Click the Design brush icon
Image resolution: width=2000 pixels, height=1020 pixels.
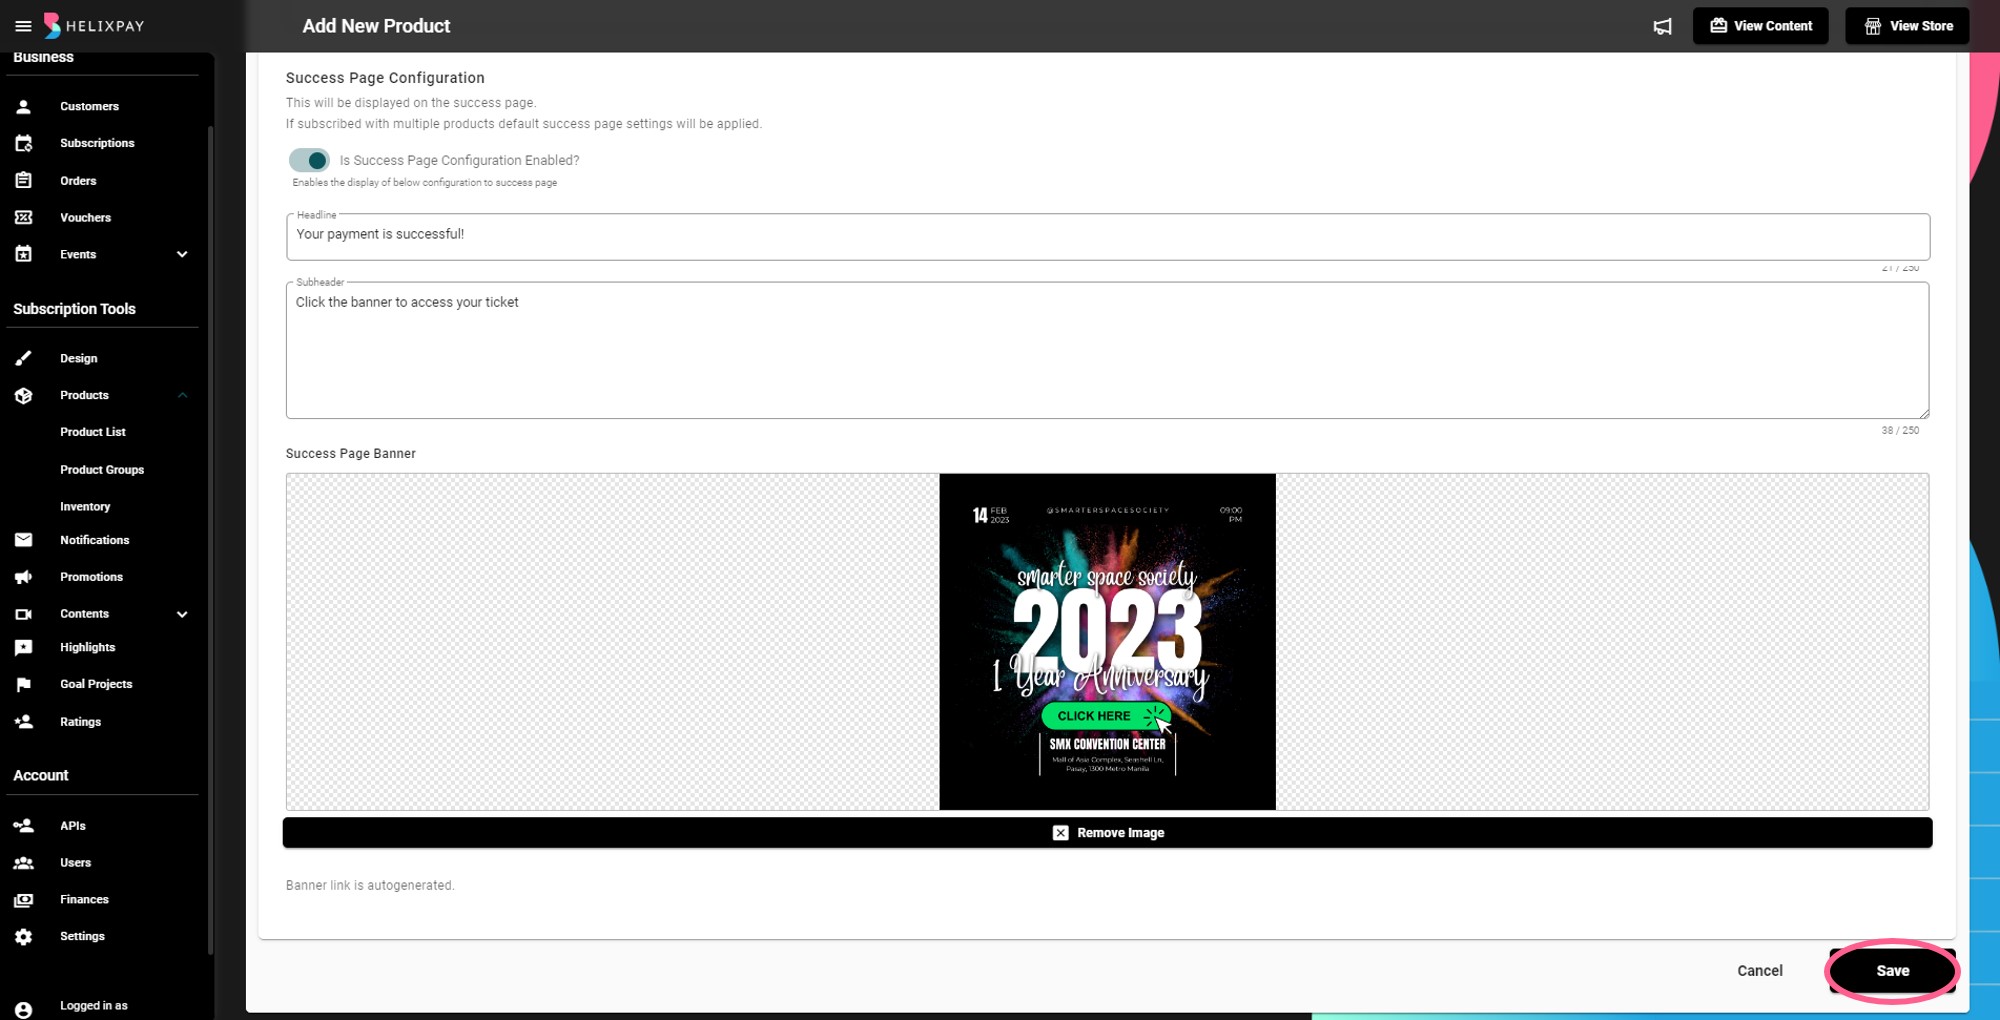click(24, 358)
